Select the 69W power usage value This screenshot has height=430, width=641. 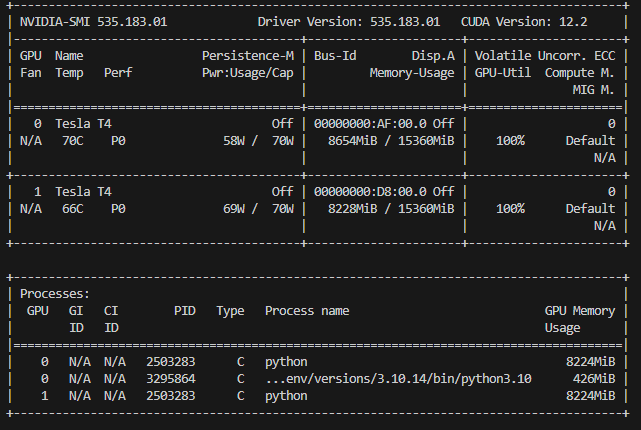234,209
